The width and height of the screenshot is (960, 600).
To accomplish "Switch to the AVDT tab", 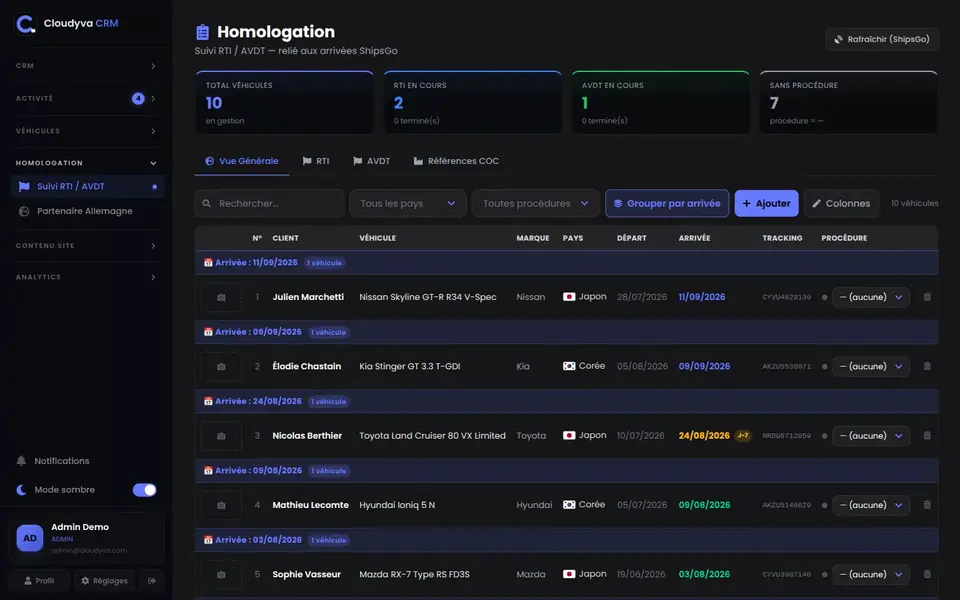I will tap(372, 161).
